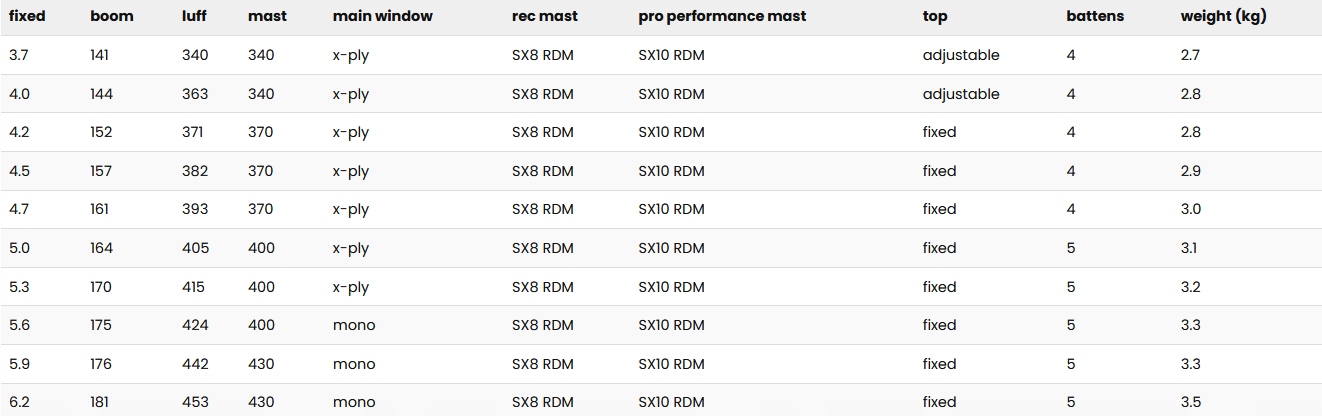Select the 'pro performance mast' header
1322x416 pixels.
[722, 17]
